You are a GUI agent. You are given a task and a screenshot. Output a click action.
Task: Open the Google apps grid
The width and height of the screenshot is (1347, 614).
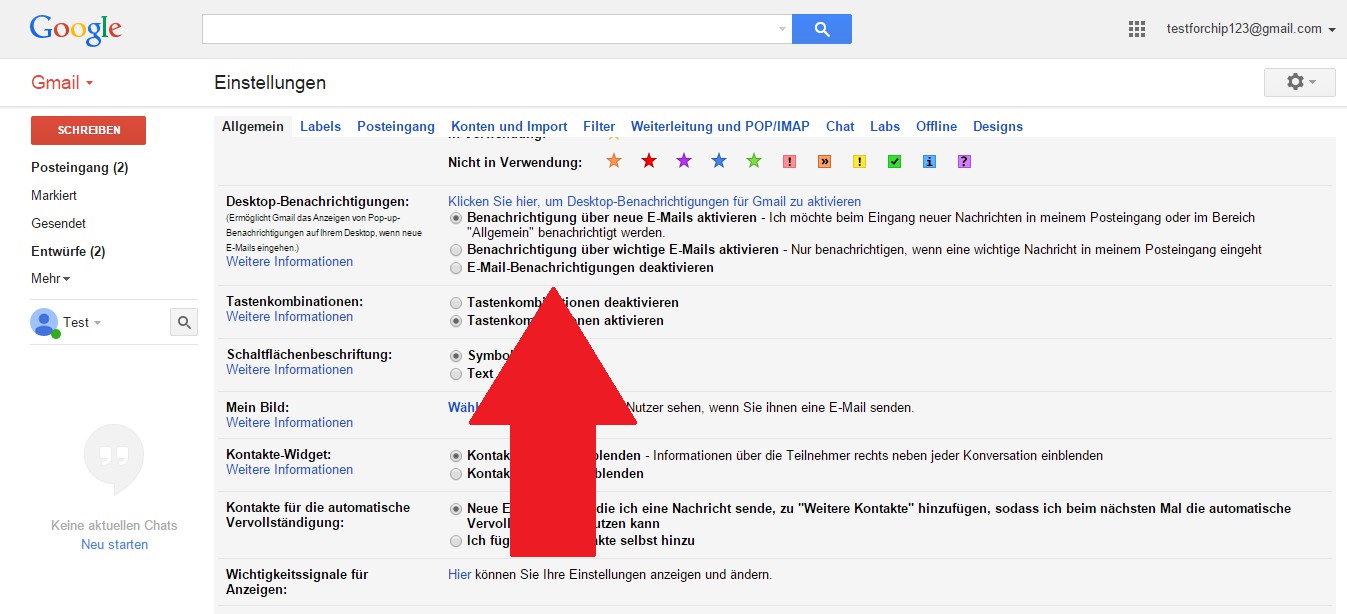click(1137, 29)
